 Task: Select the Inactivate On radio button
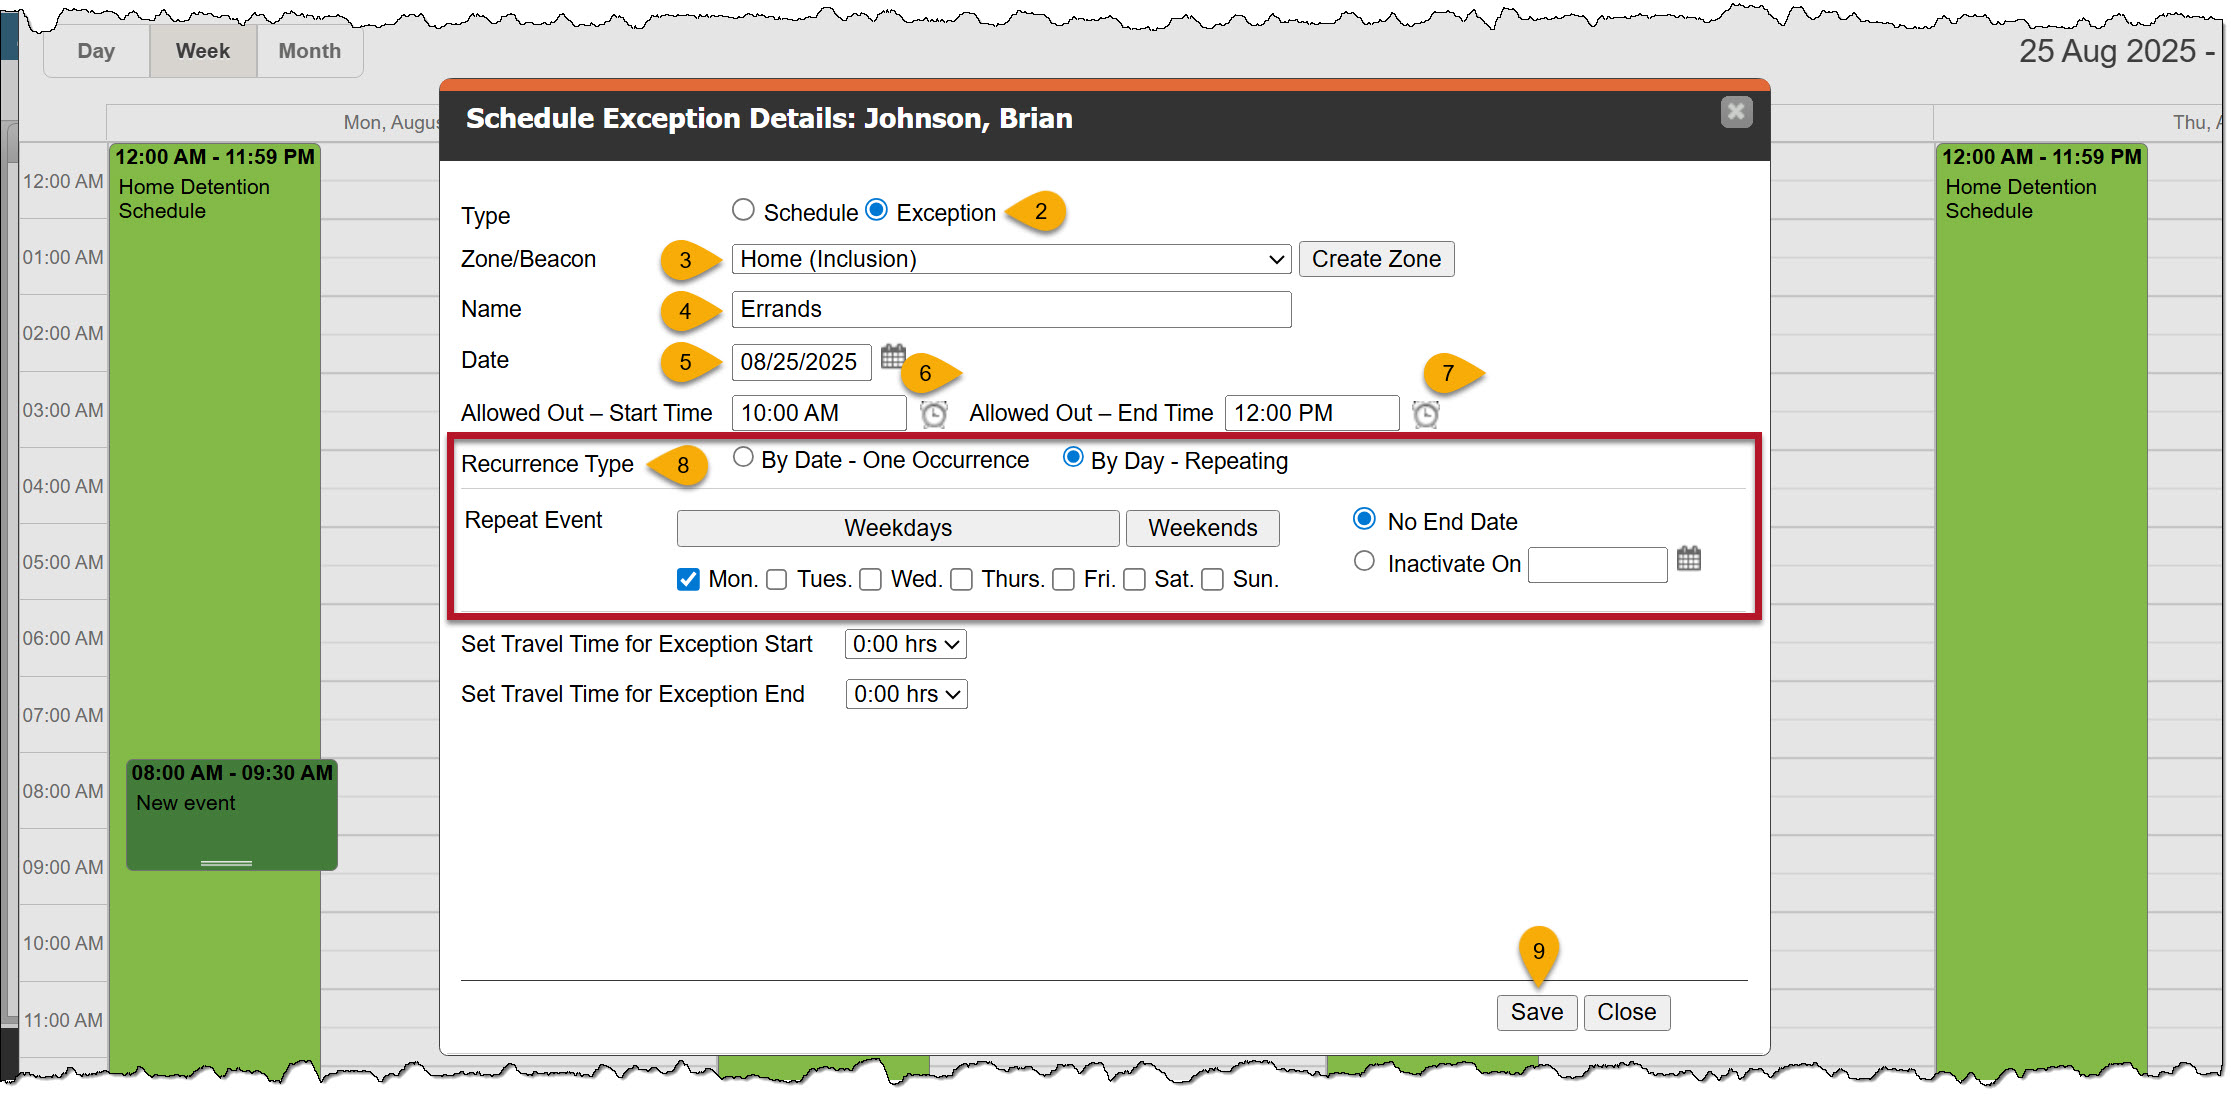tap(1364, 562)
